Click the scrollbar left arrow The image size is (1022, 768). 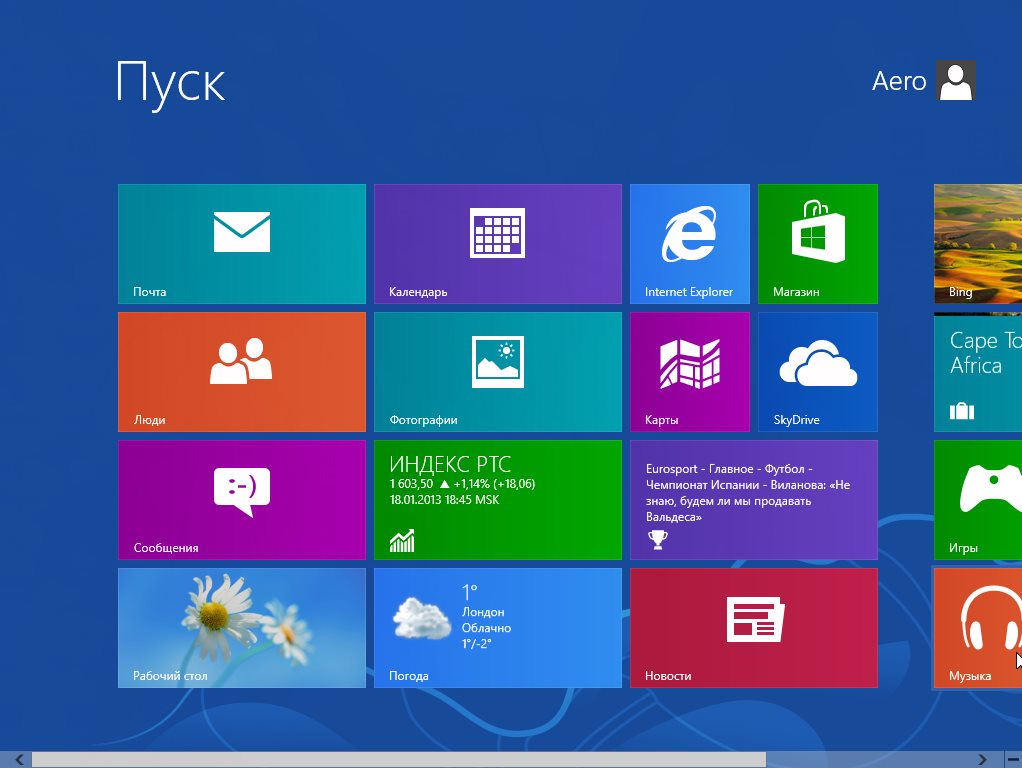19,760
